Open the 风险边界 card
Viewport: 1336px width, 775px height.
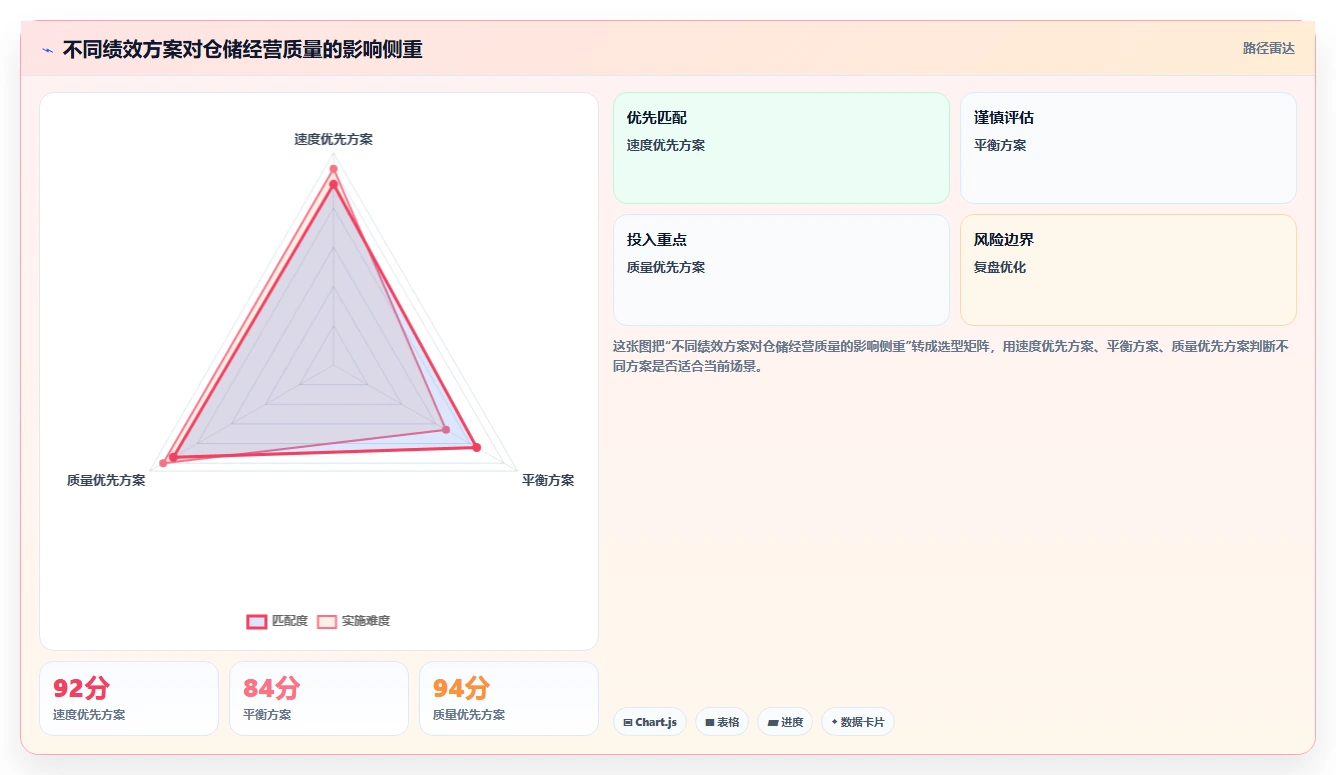tap(1128, 270)
